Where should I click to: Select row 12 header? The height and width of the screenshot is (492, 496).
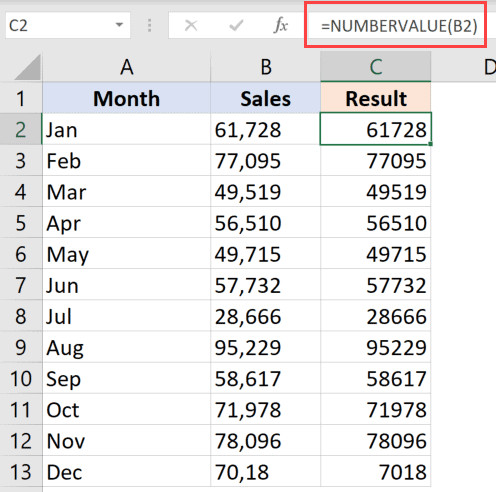pyautogui.click(x=21, y=441)
